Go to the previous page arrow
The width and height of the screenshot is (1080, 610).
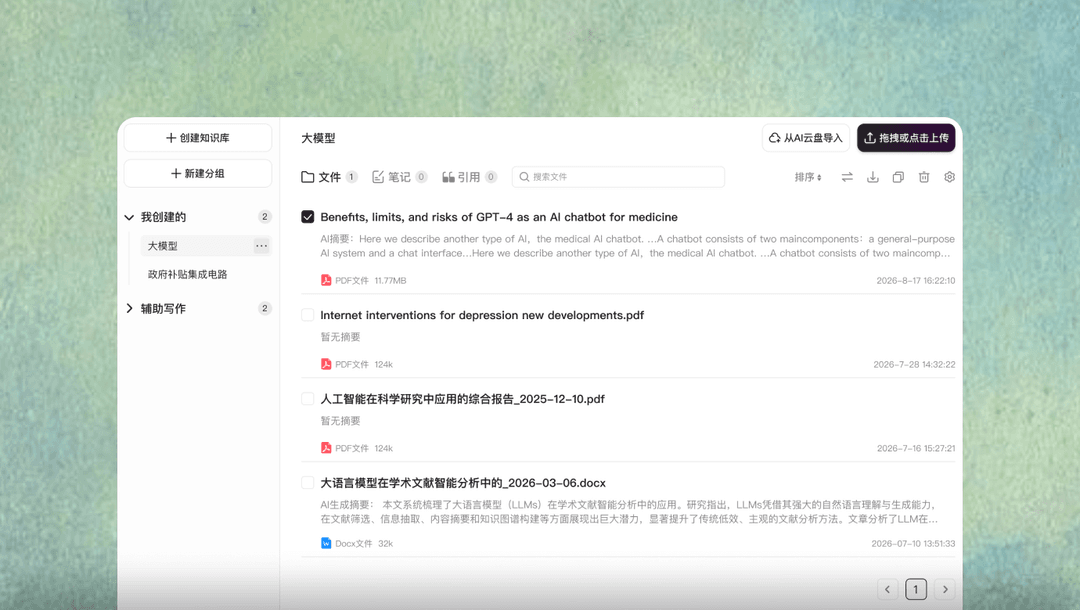click(x=887, y=589)
